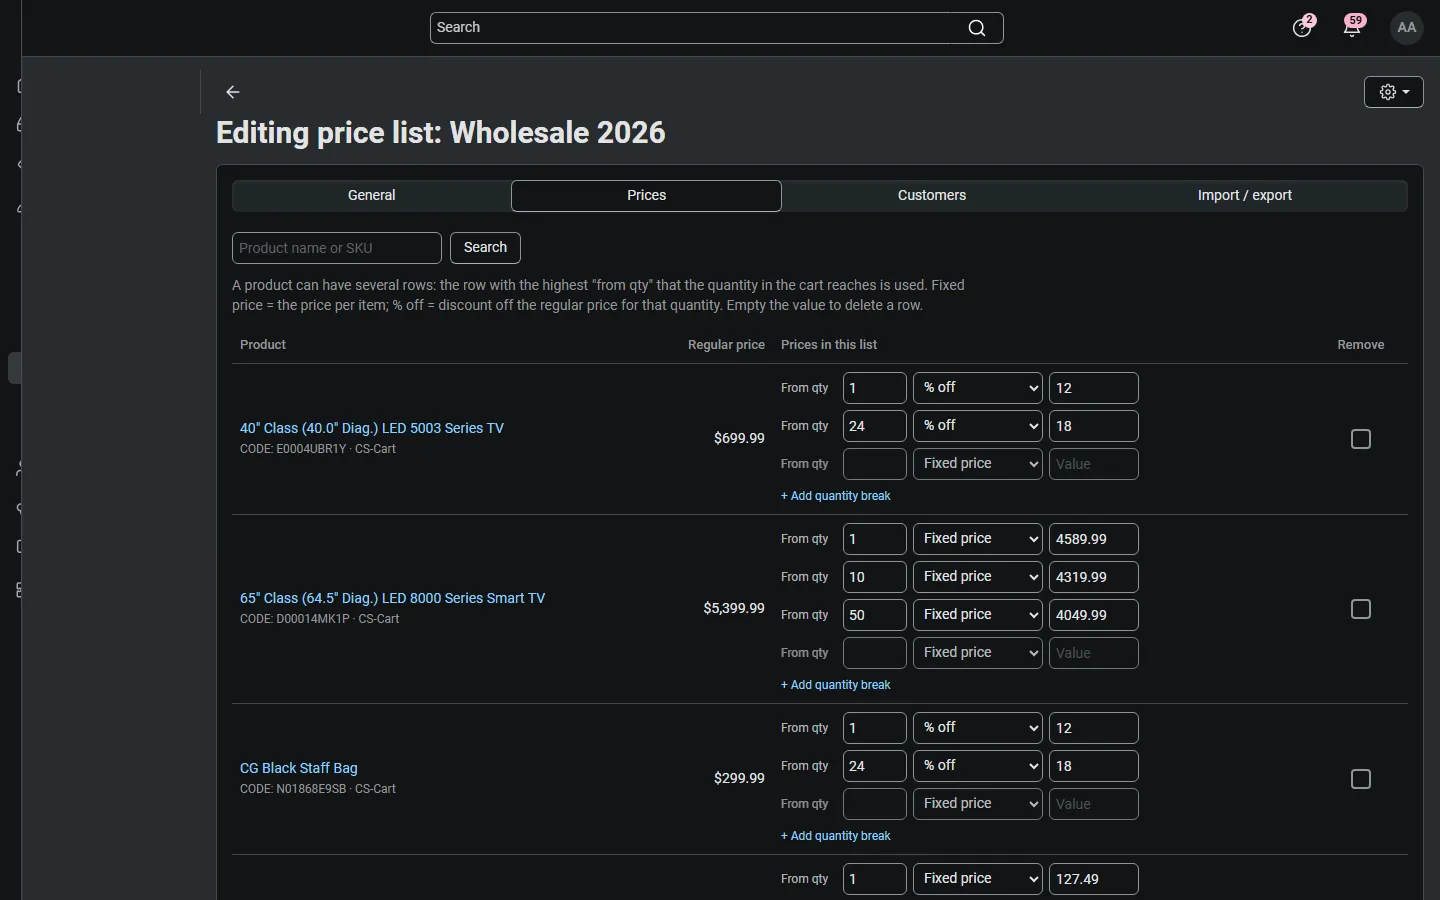Click the empty Value field in the 65" TV row
1440x900 pixels.
(x=1094, y=653)
